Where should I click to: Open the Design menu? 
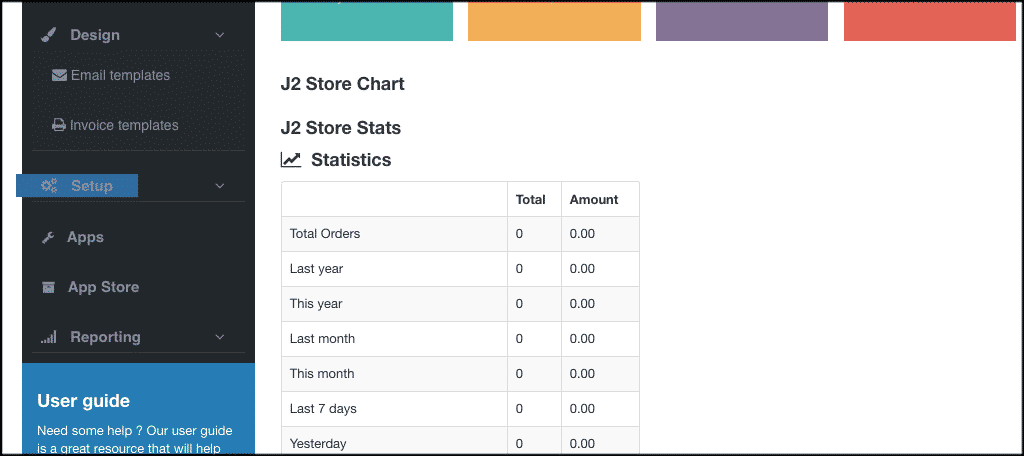click(95, 35)
